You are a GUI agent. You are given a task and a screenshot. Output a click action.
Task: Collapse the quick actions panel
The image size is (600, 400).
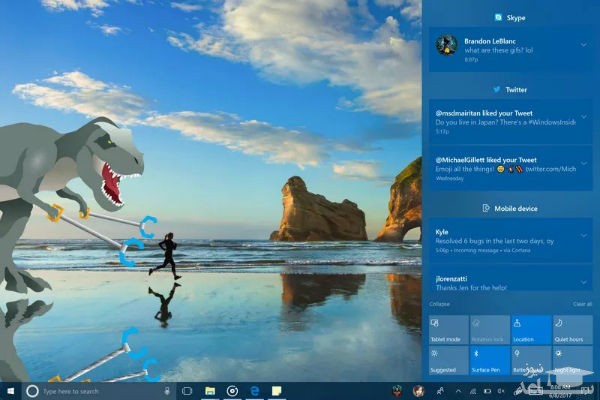(x=439, y=304)
